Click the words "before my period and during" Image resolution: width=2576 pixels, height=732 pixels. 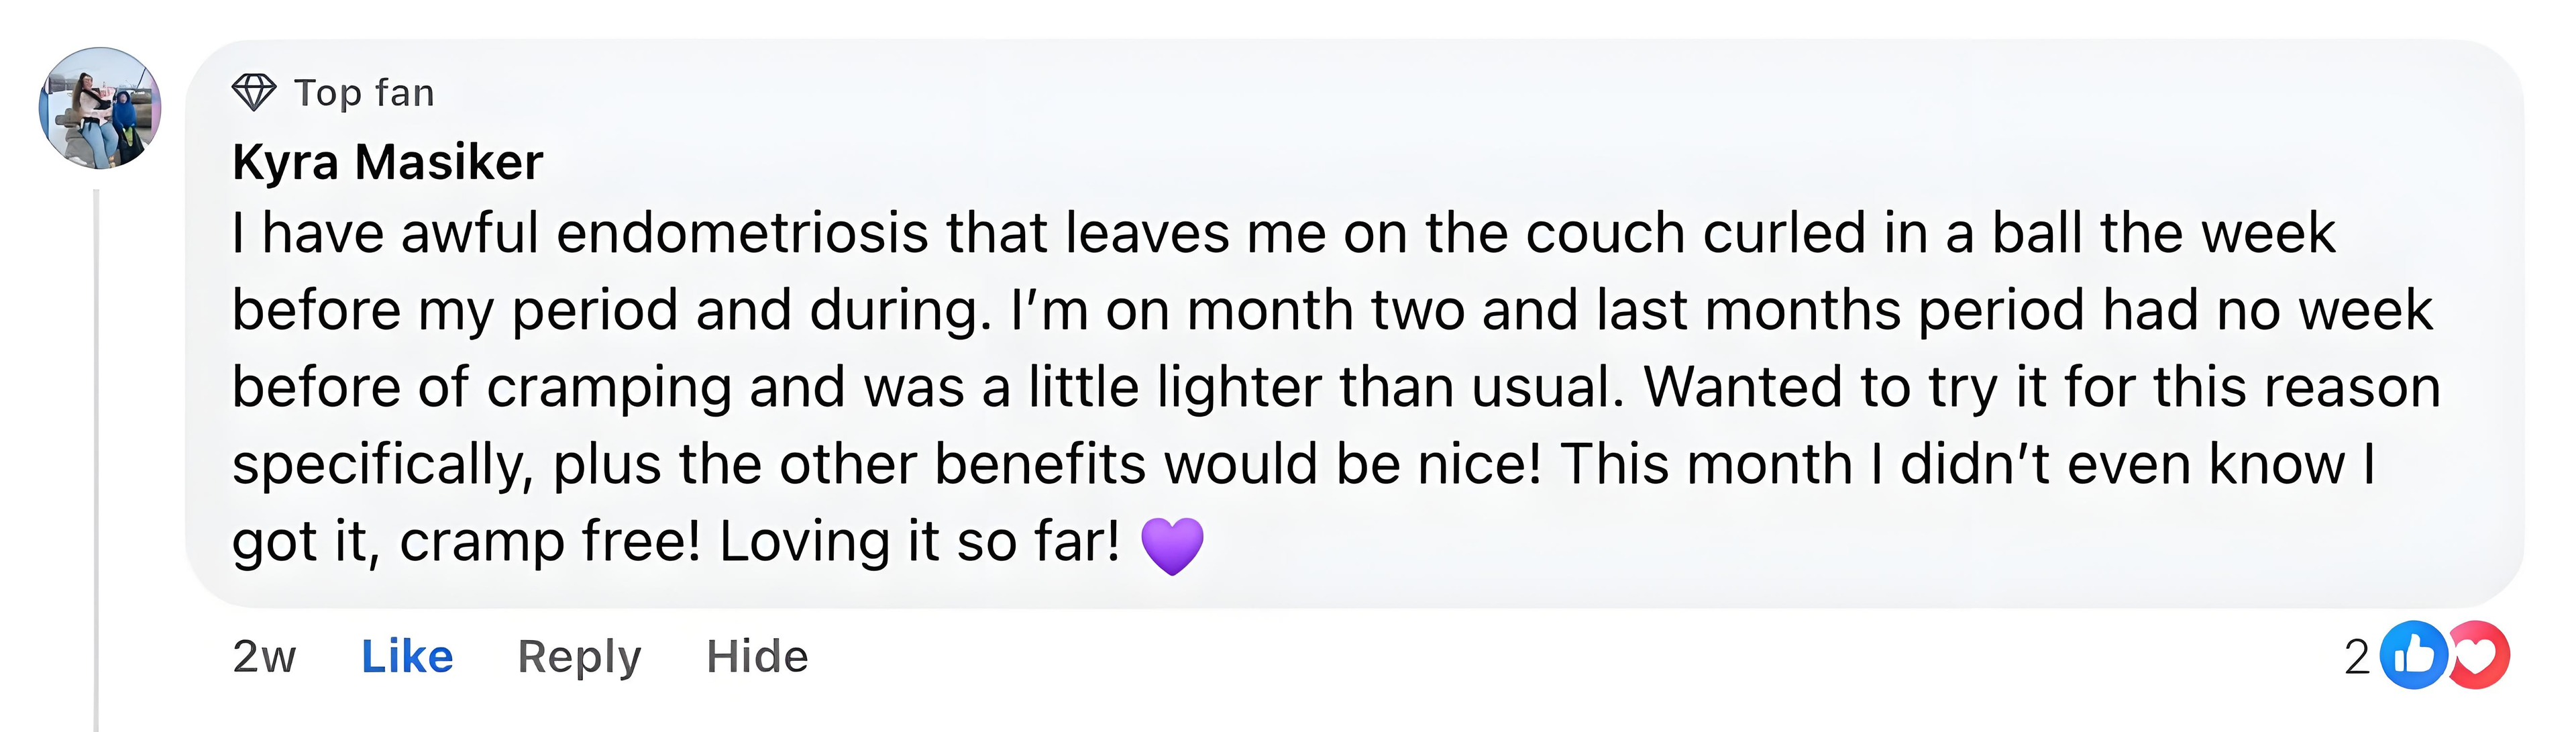tap(610, 311)
